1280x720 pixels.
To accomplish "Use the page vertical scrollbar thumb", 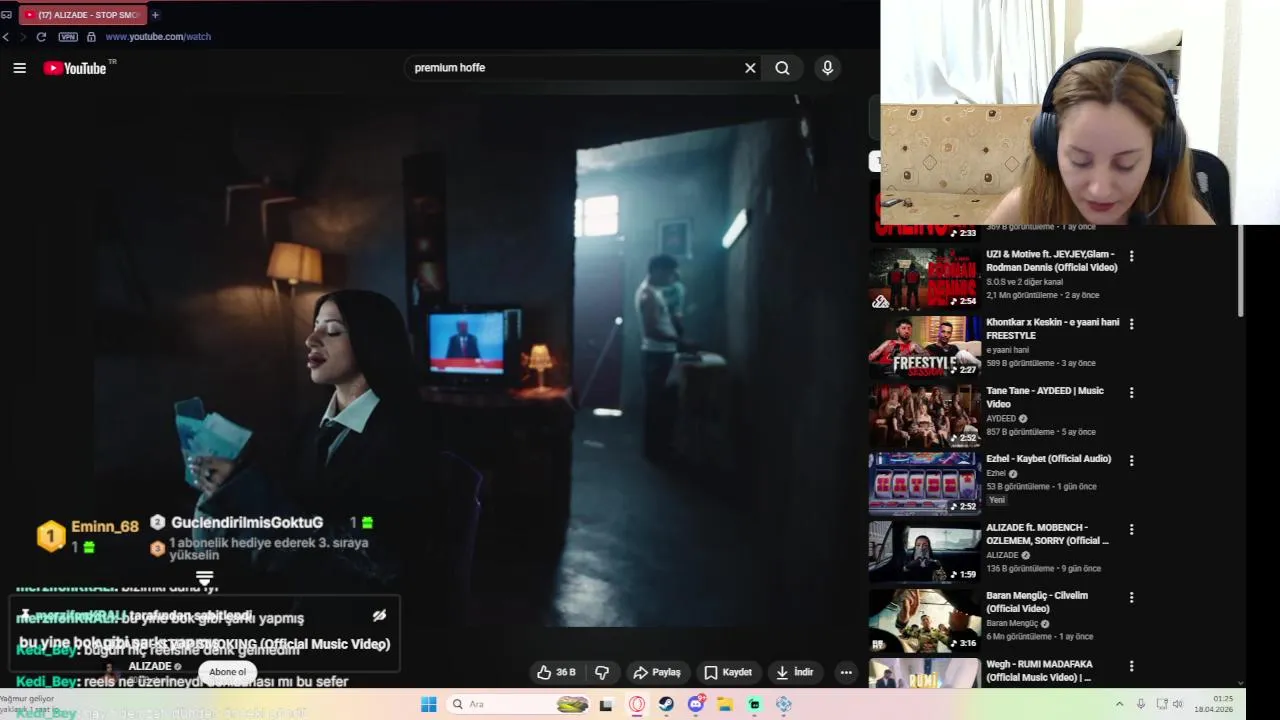I will pyautogui.click(x=1241, y=270).
